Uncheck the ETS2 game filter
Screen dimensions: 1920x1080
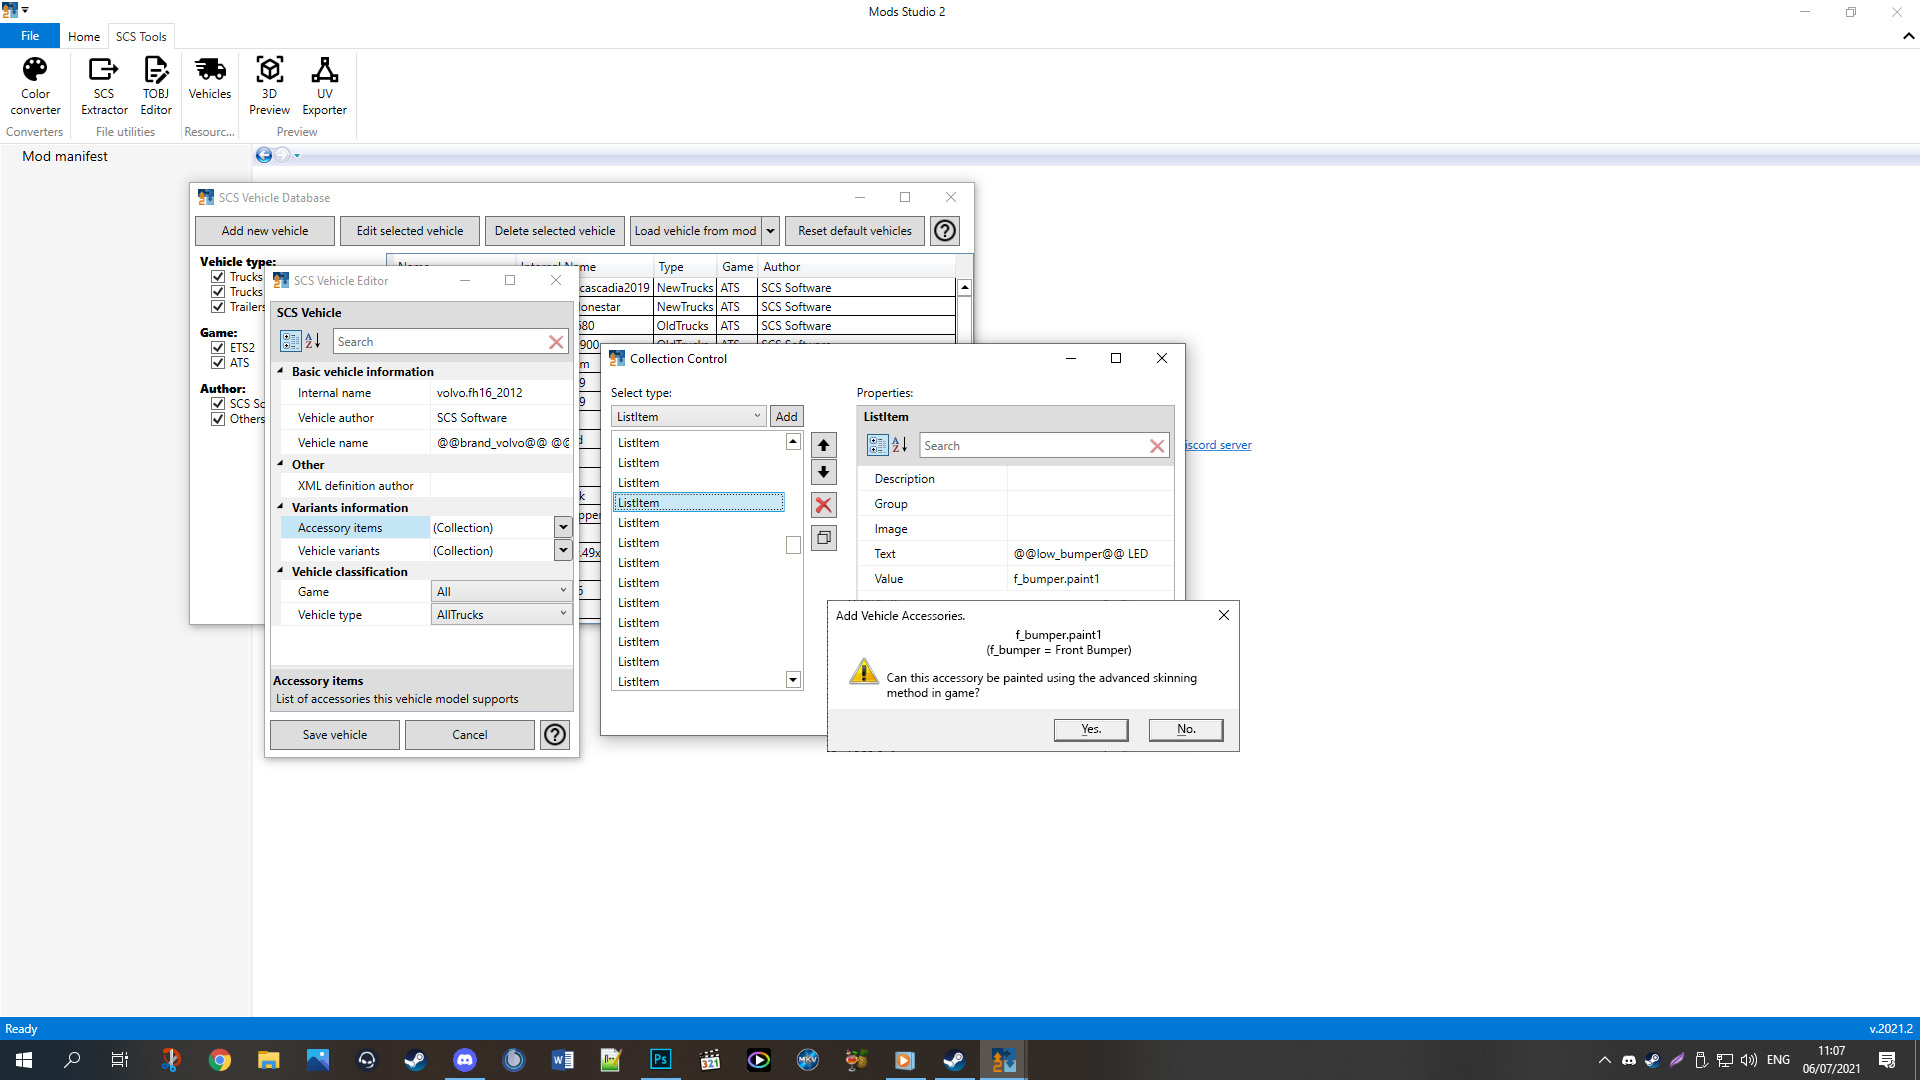[219, 347]
